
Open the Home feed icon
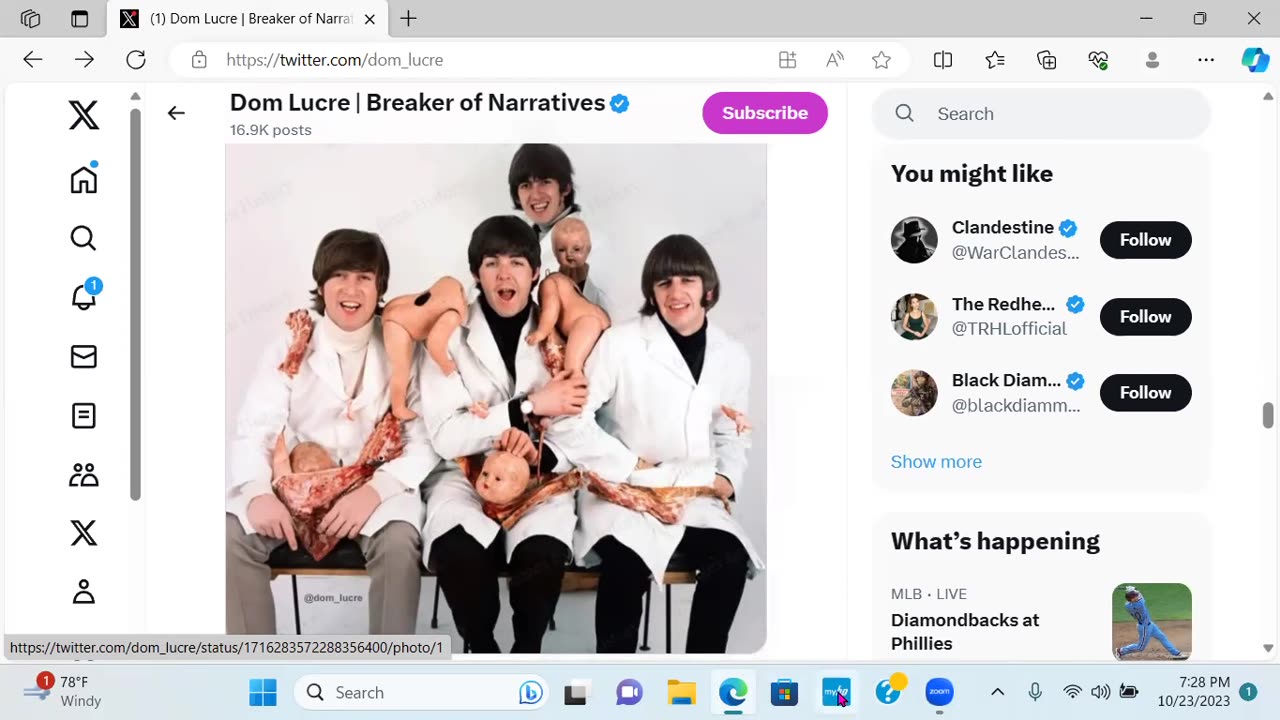84,178
